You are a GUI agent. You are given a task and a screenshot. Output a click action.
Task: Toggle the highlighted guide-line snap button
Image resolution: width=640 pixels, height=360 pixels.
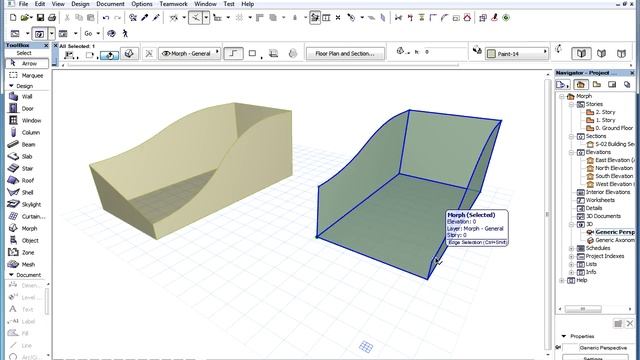click(196, 18)
